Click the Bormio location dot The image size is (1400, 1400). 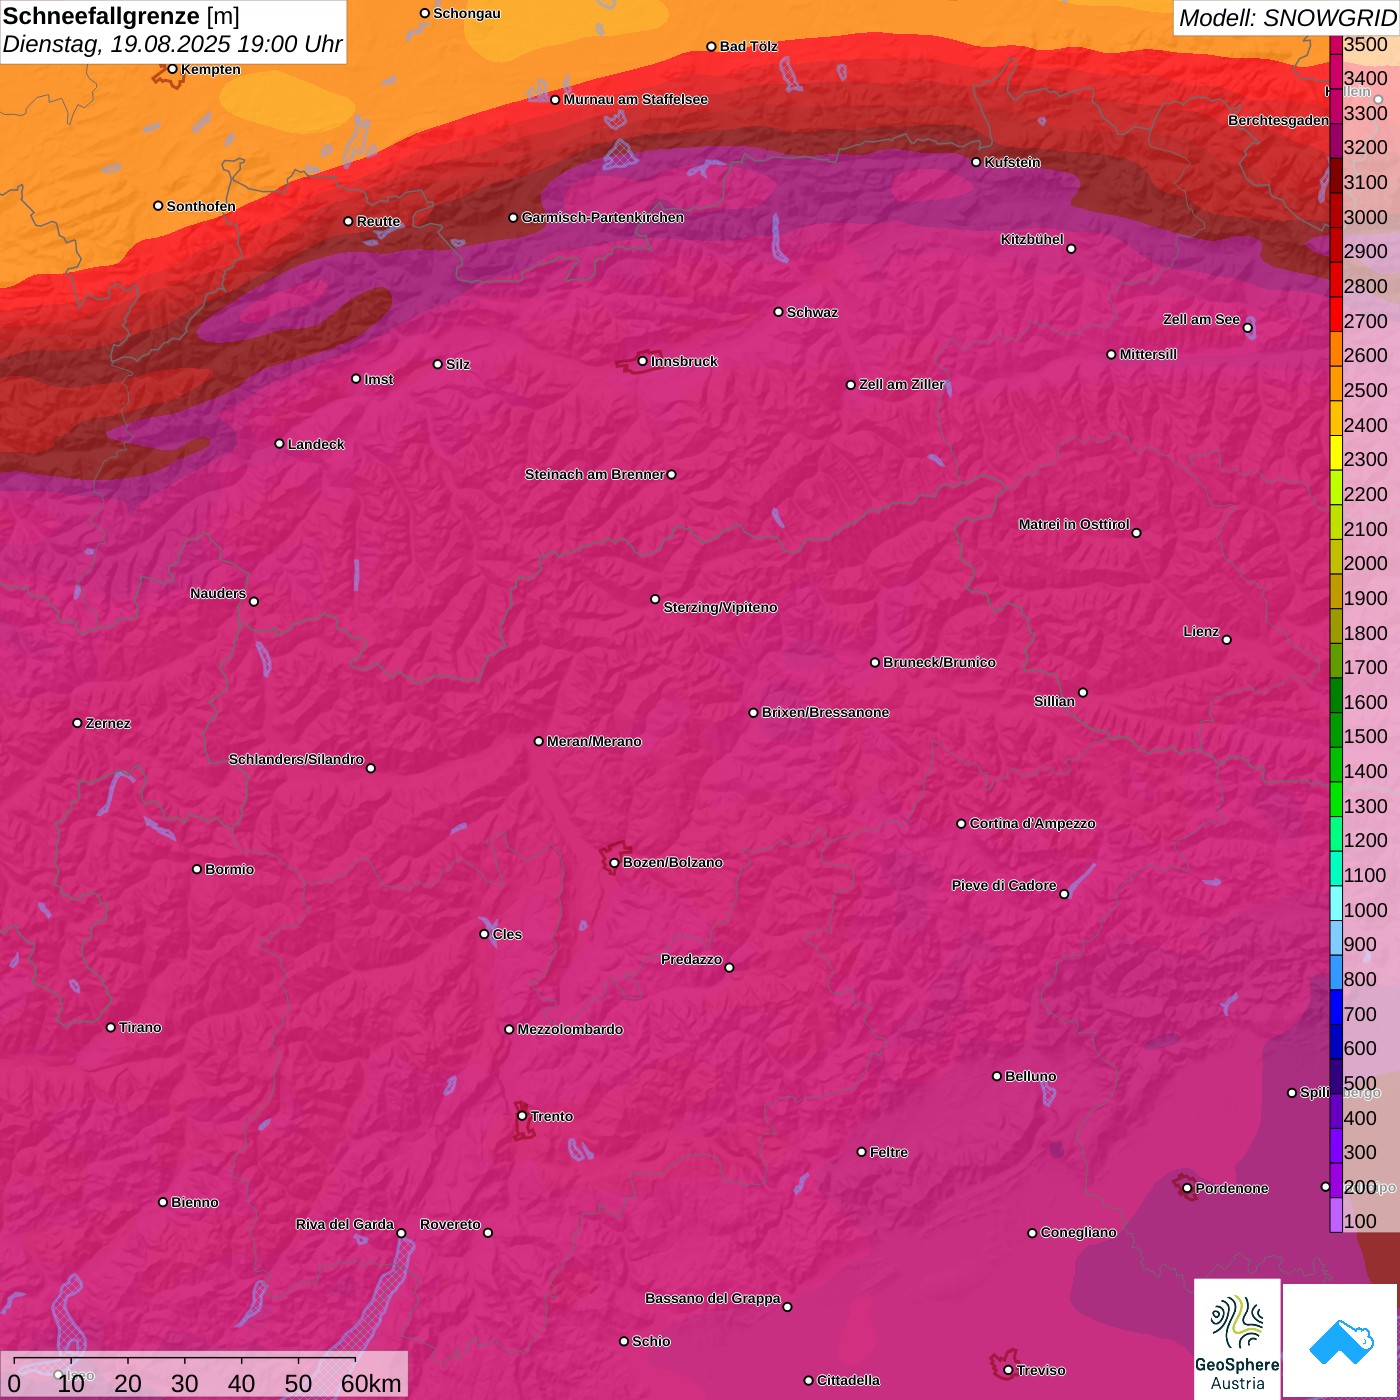(x=197, y=869)
